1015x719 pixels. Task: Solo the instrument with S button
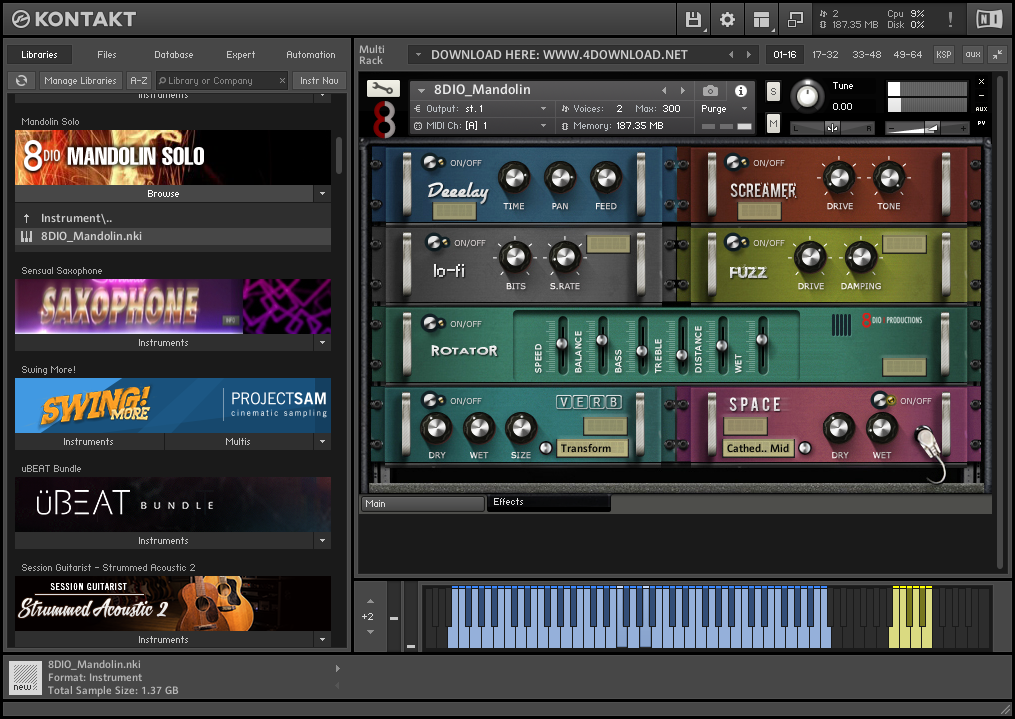[x=773, y=91]
